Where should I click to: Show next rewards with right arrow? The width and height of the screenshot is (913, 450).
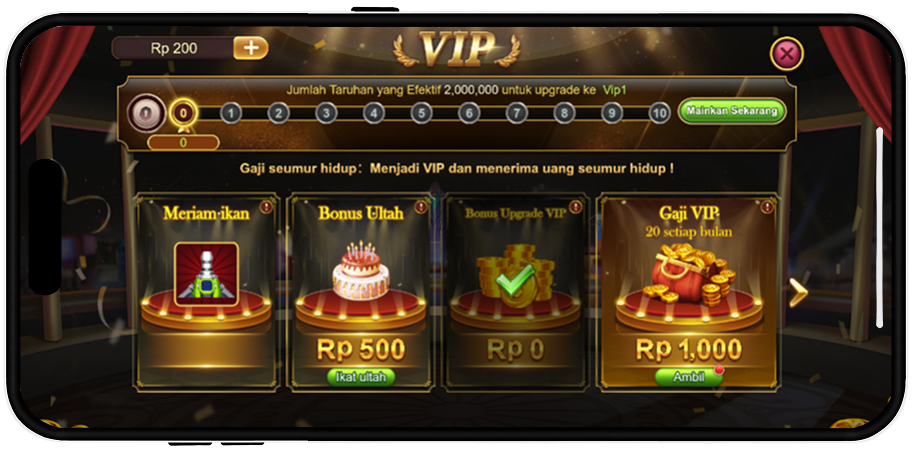(798, 292)
